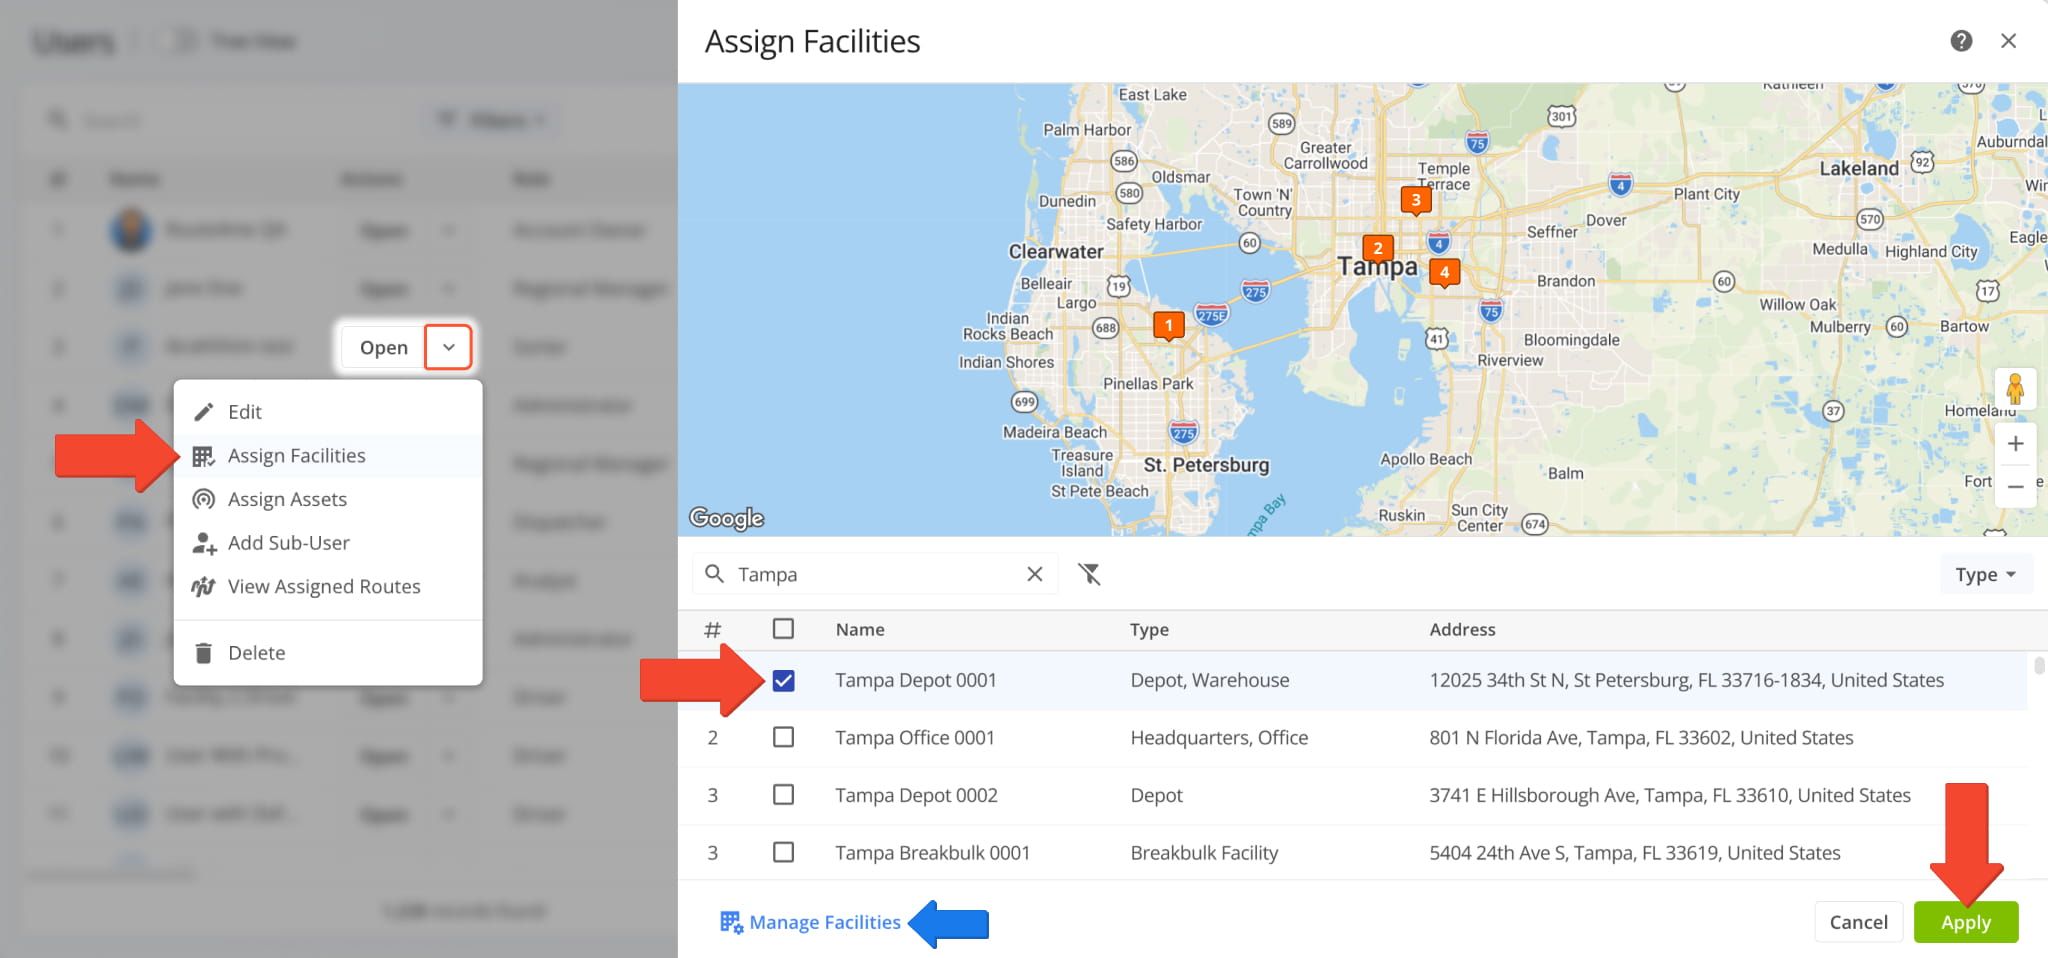Uncheck Tampa Depot 0001 checkbox
Screen dimensions: 2048x958
coord(784,681)
